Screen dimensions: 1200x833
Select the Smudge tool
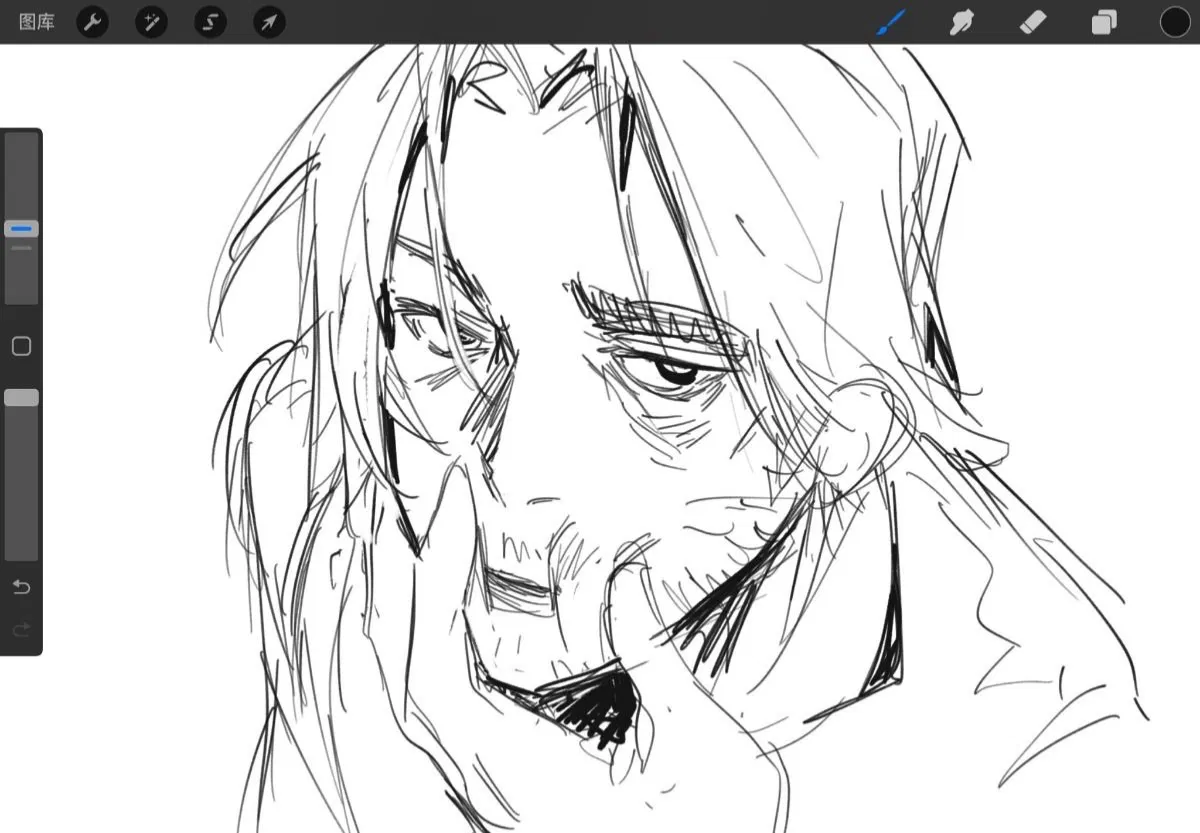pyautogui.click(x=962, y=22)
